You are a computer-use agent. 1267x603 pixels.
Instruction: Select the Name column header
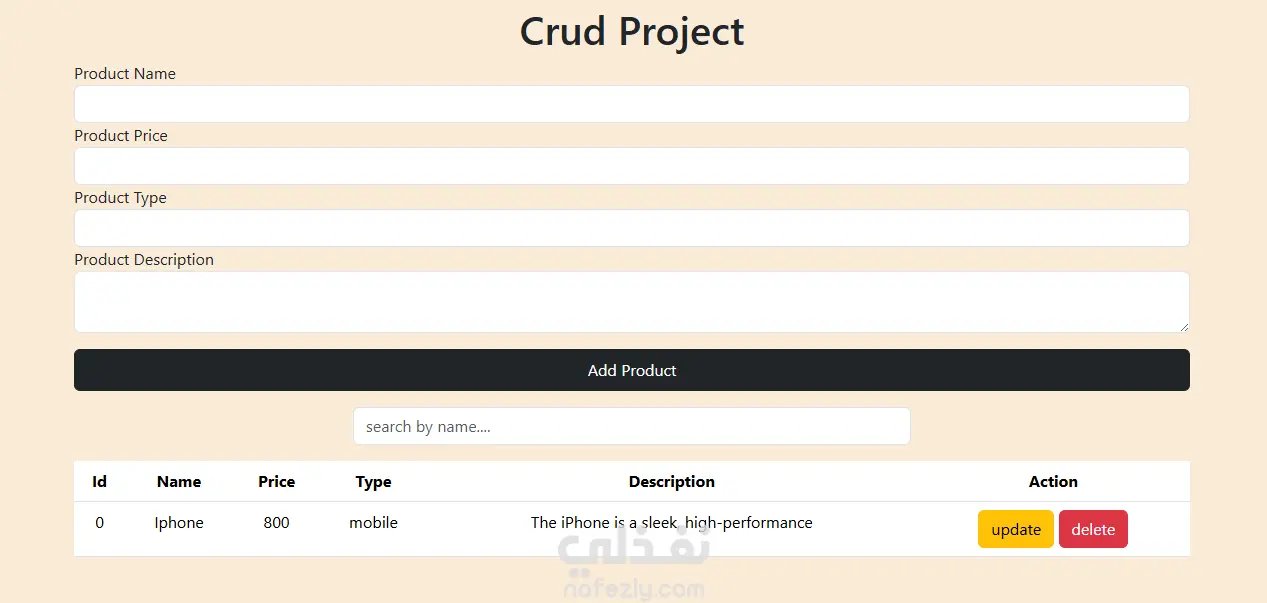tap(179, 482)
